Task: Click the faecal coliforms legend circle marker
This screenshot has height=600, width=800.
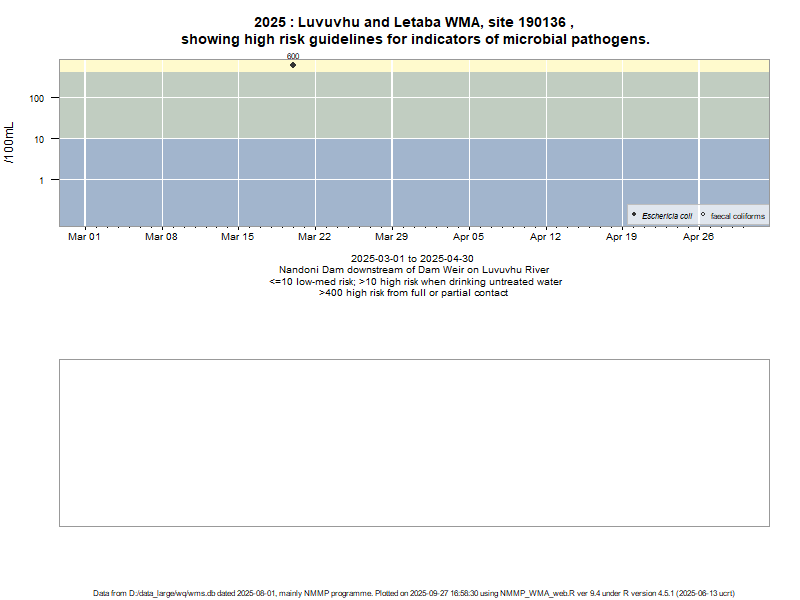Action: 703,215
